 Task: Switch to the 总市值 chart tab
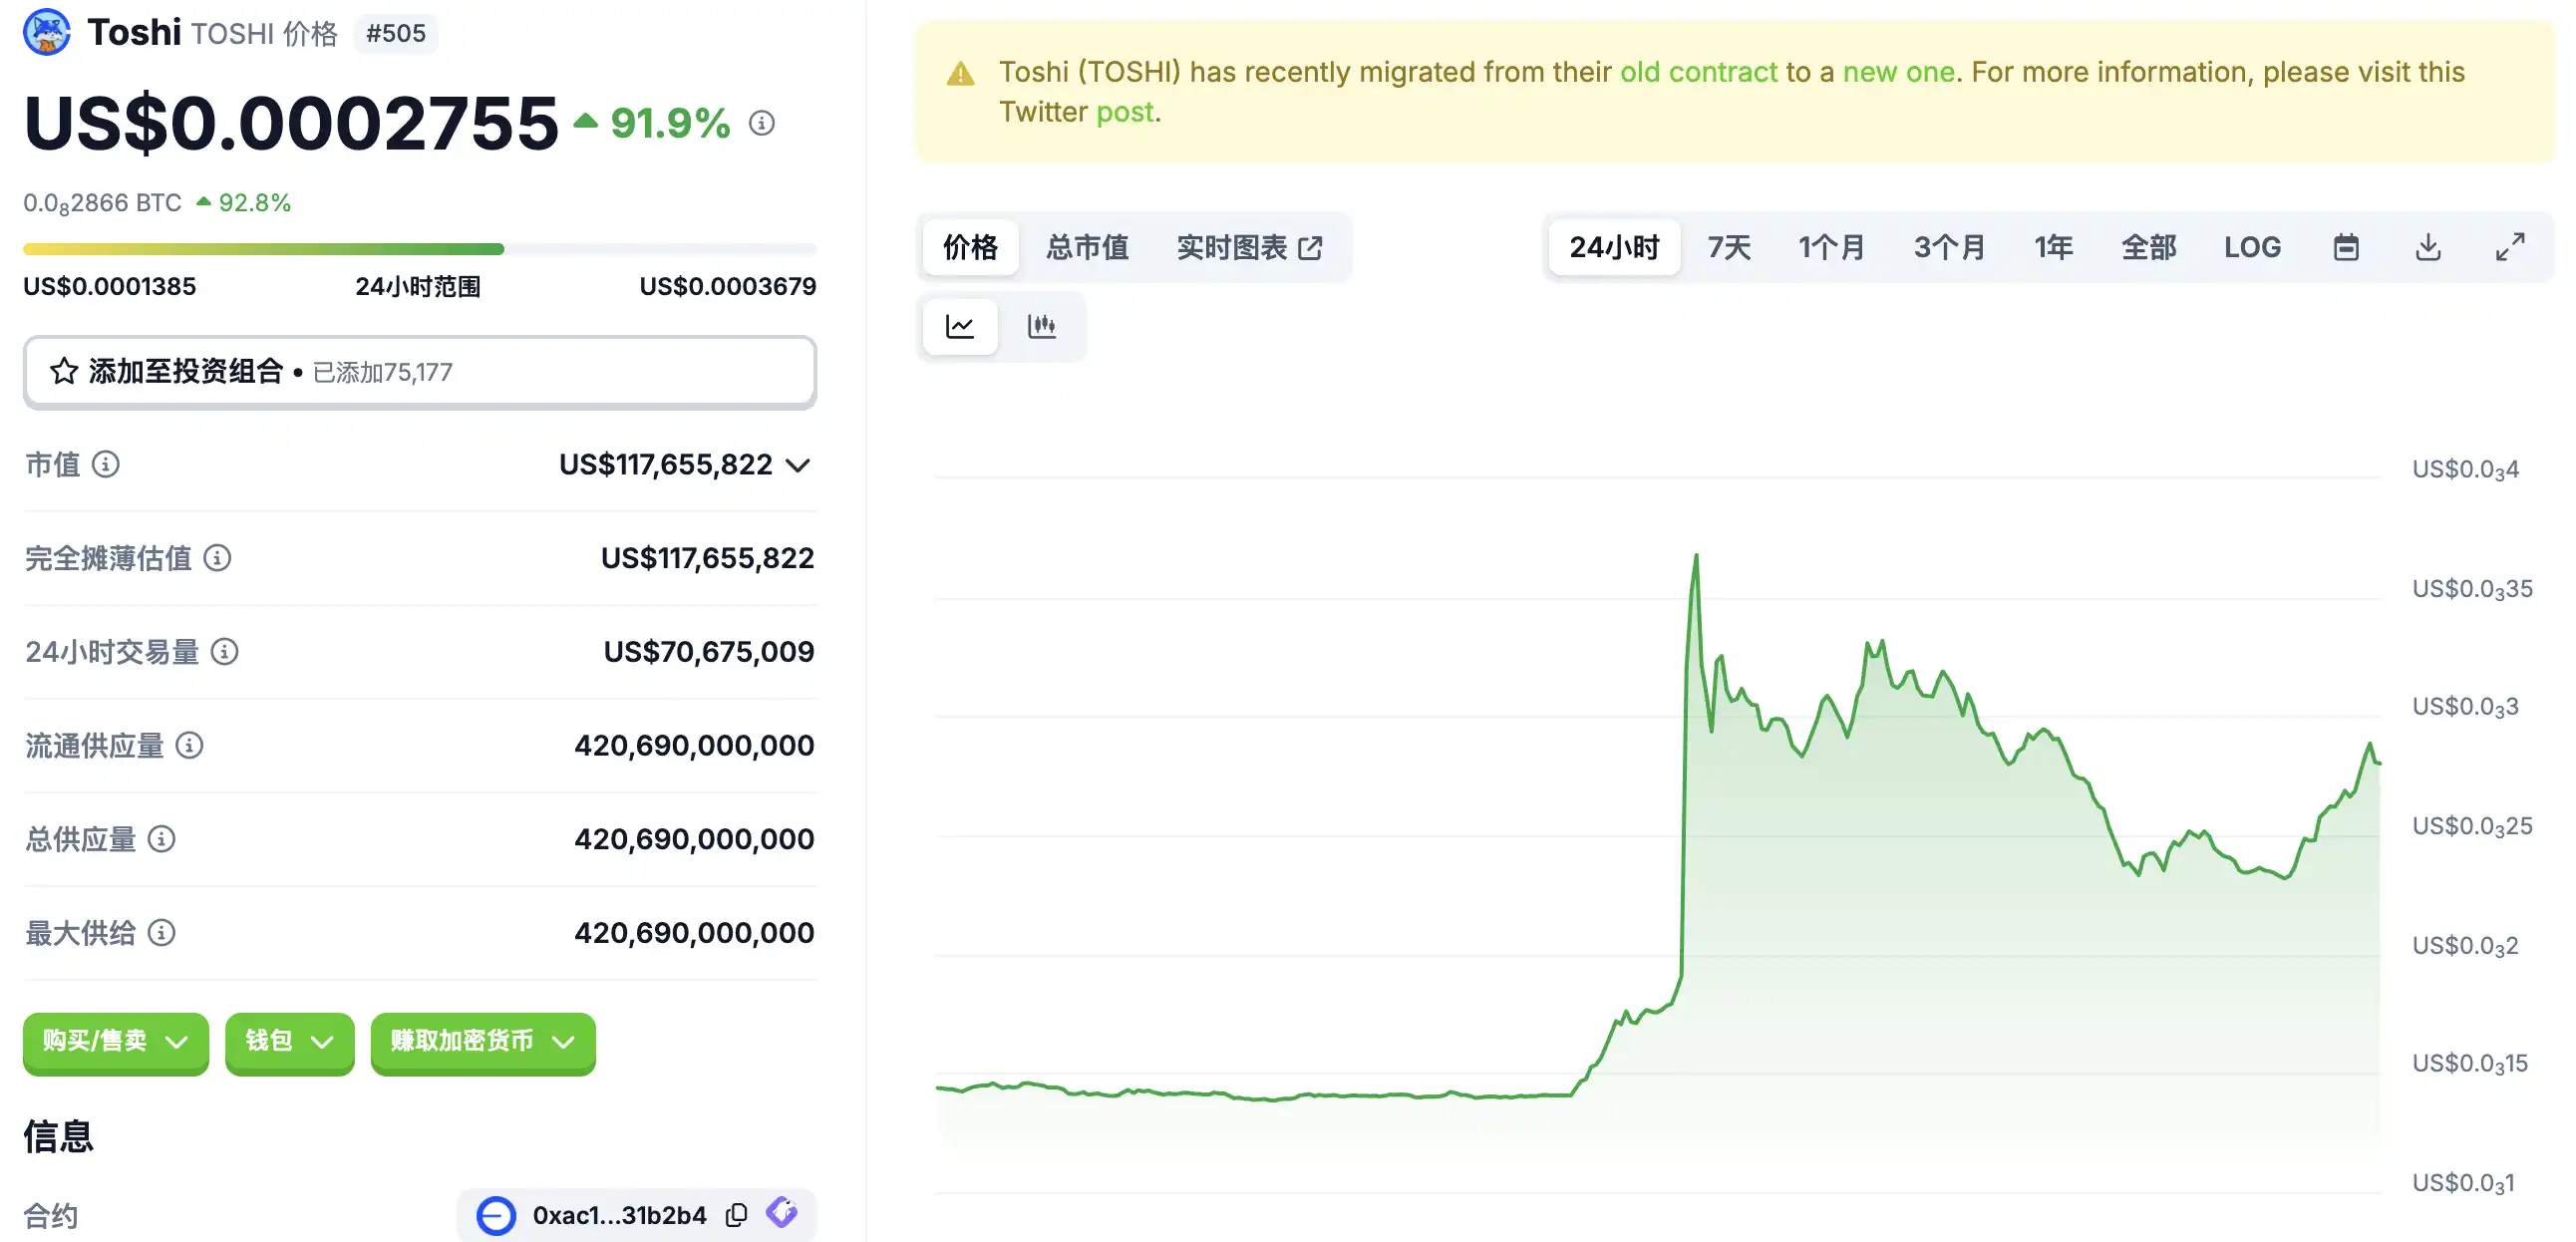pos(1087,247)
